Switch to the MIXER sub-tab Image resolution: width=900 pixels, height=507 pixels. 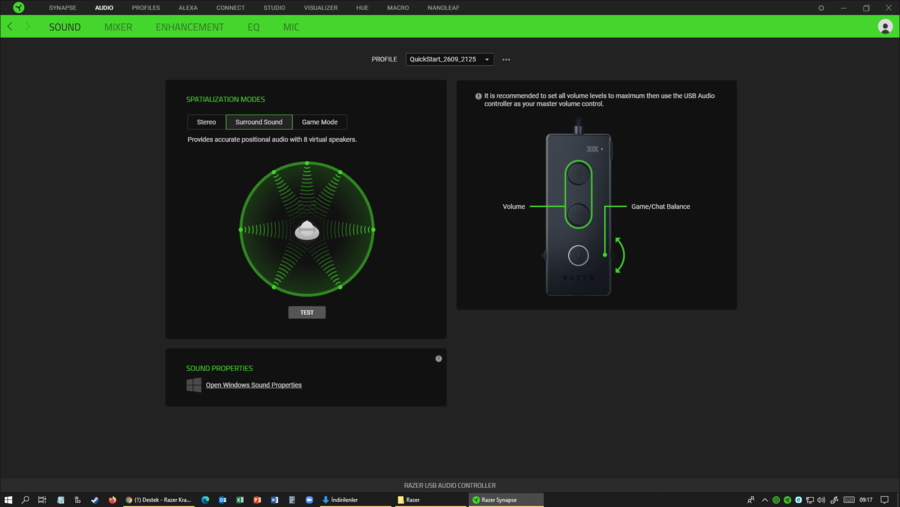[x=118, y=27]
